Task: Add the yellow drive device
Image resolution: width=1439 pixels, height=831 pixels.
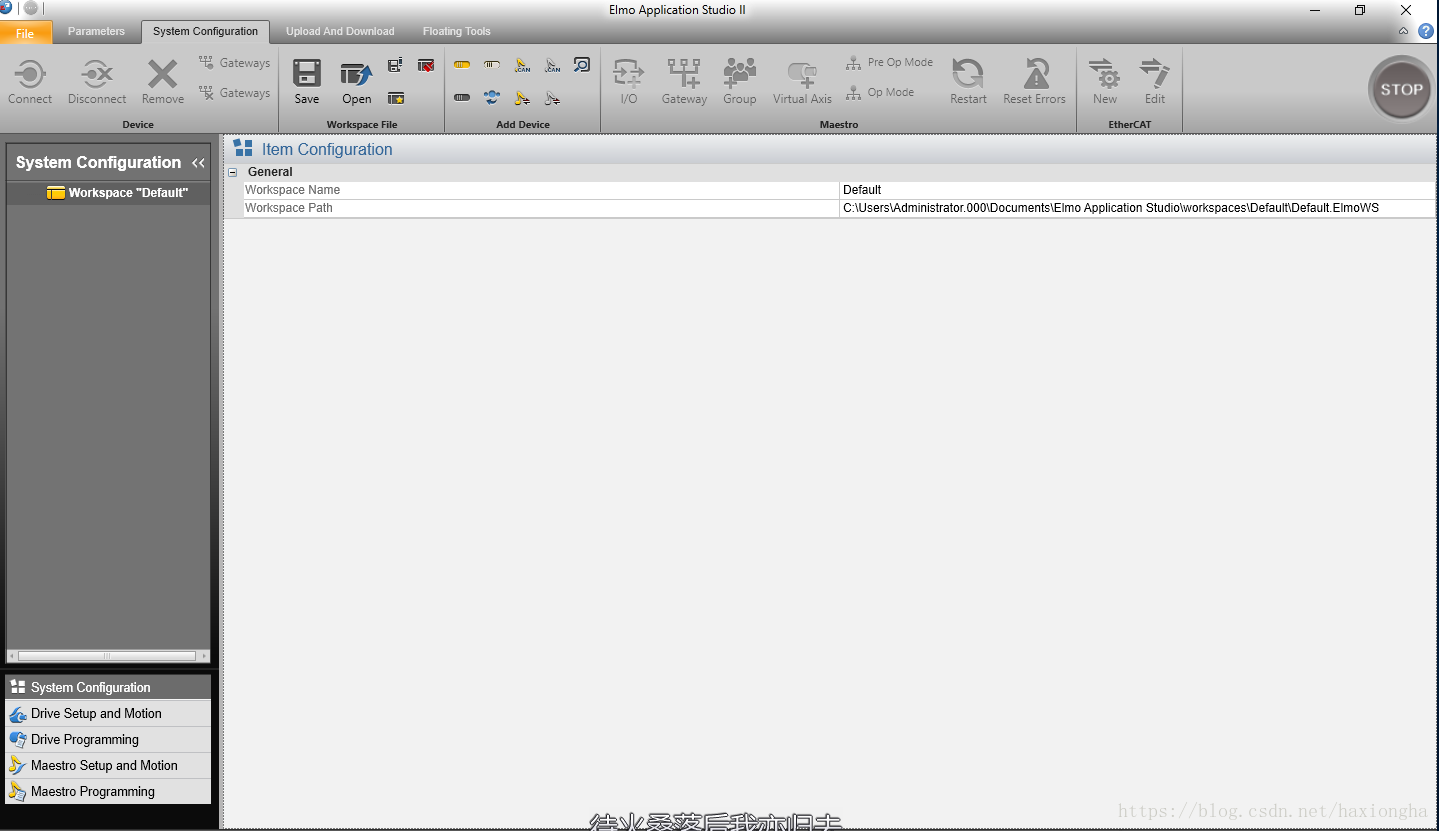Action: [462, 65]
